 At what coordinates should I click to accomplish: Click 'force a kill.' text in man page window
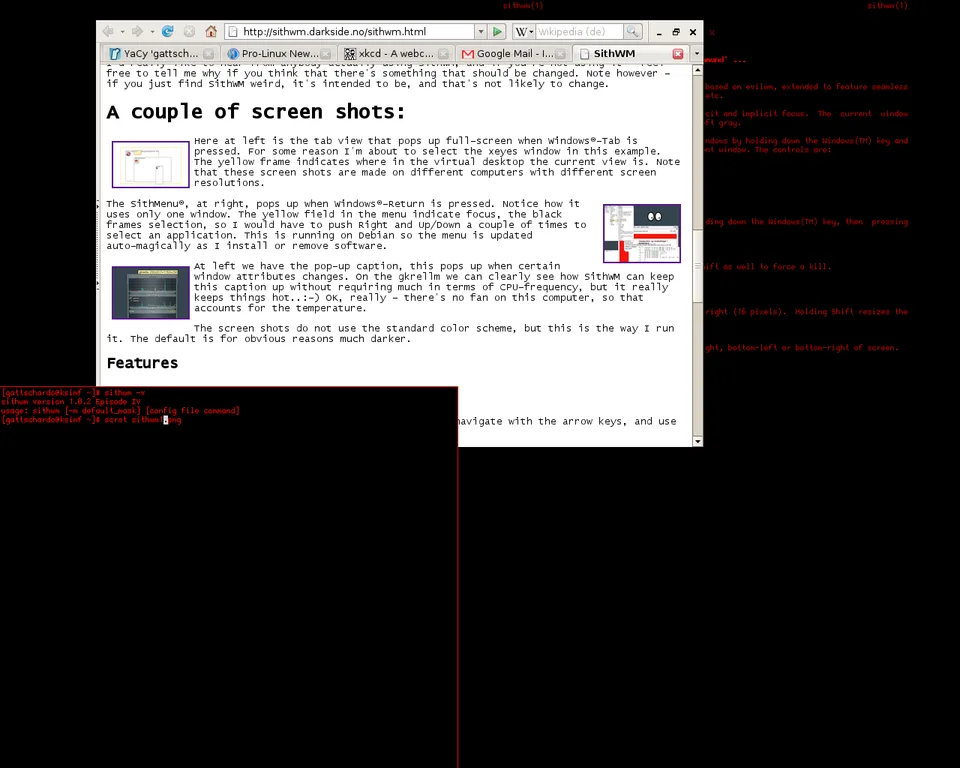[x=803, y=266]
